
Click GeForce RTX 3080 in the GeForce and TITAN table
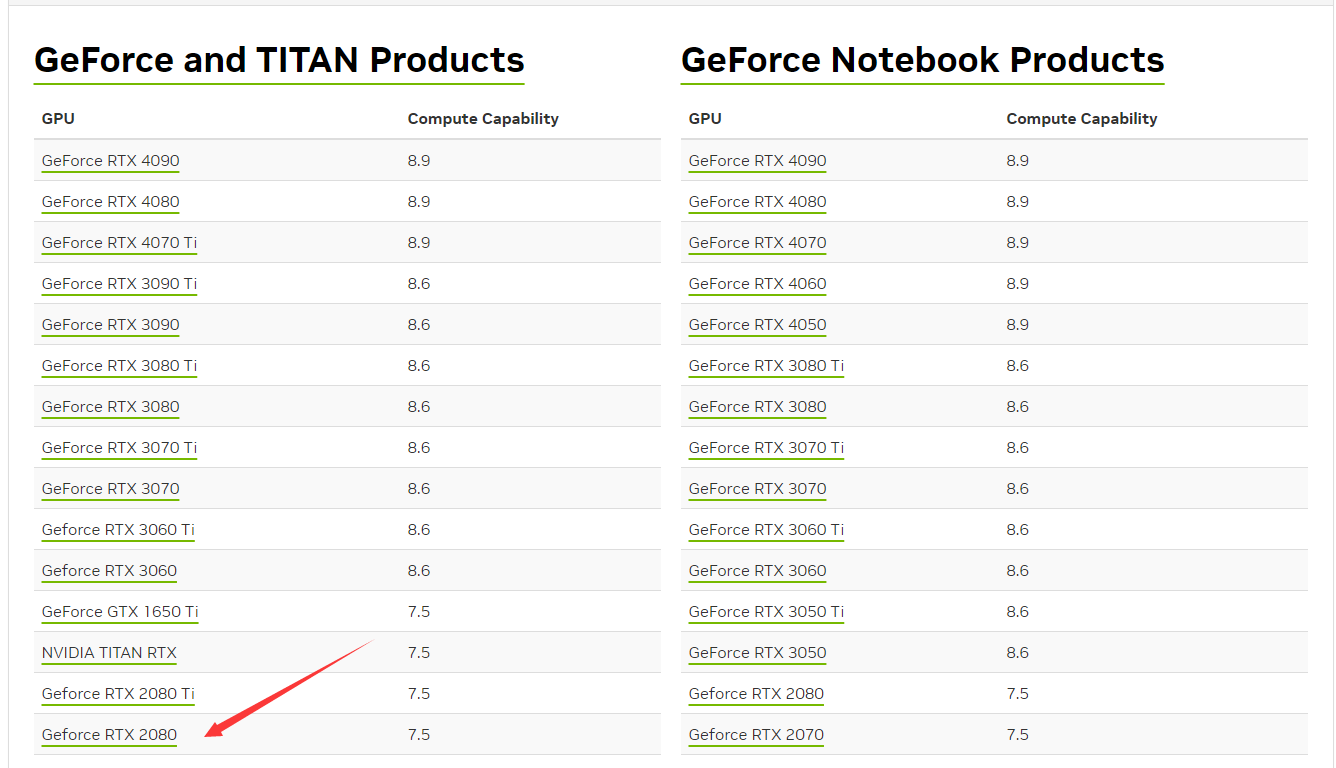click(111, 407)
